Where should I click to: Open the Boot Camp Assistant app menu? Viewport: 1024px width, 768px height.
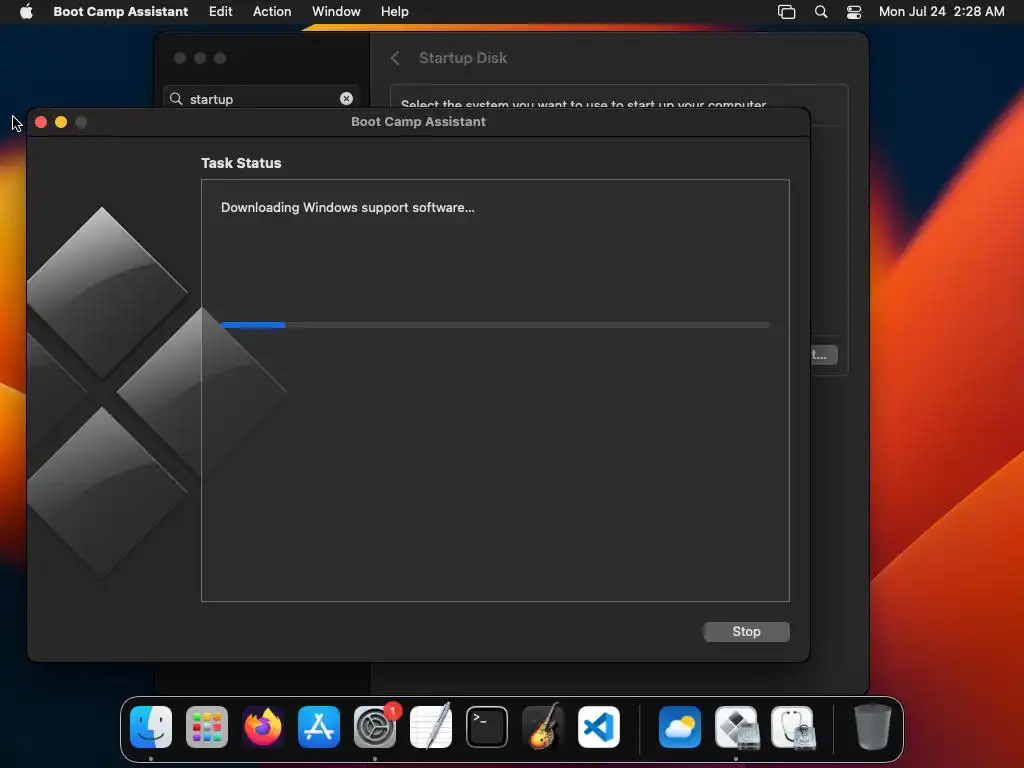[121, 11]
